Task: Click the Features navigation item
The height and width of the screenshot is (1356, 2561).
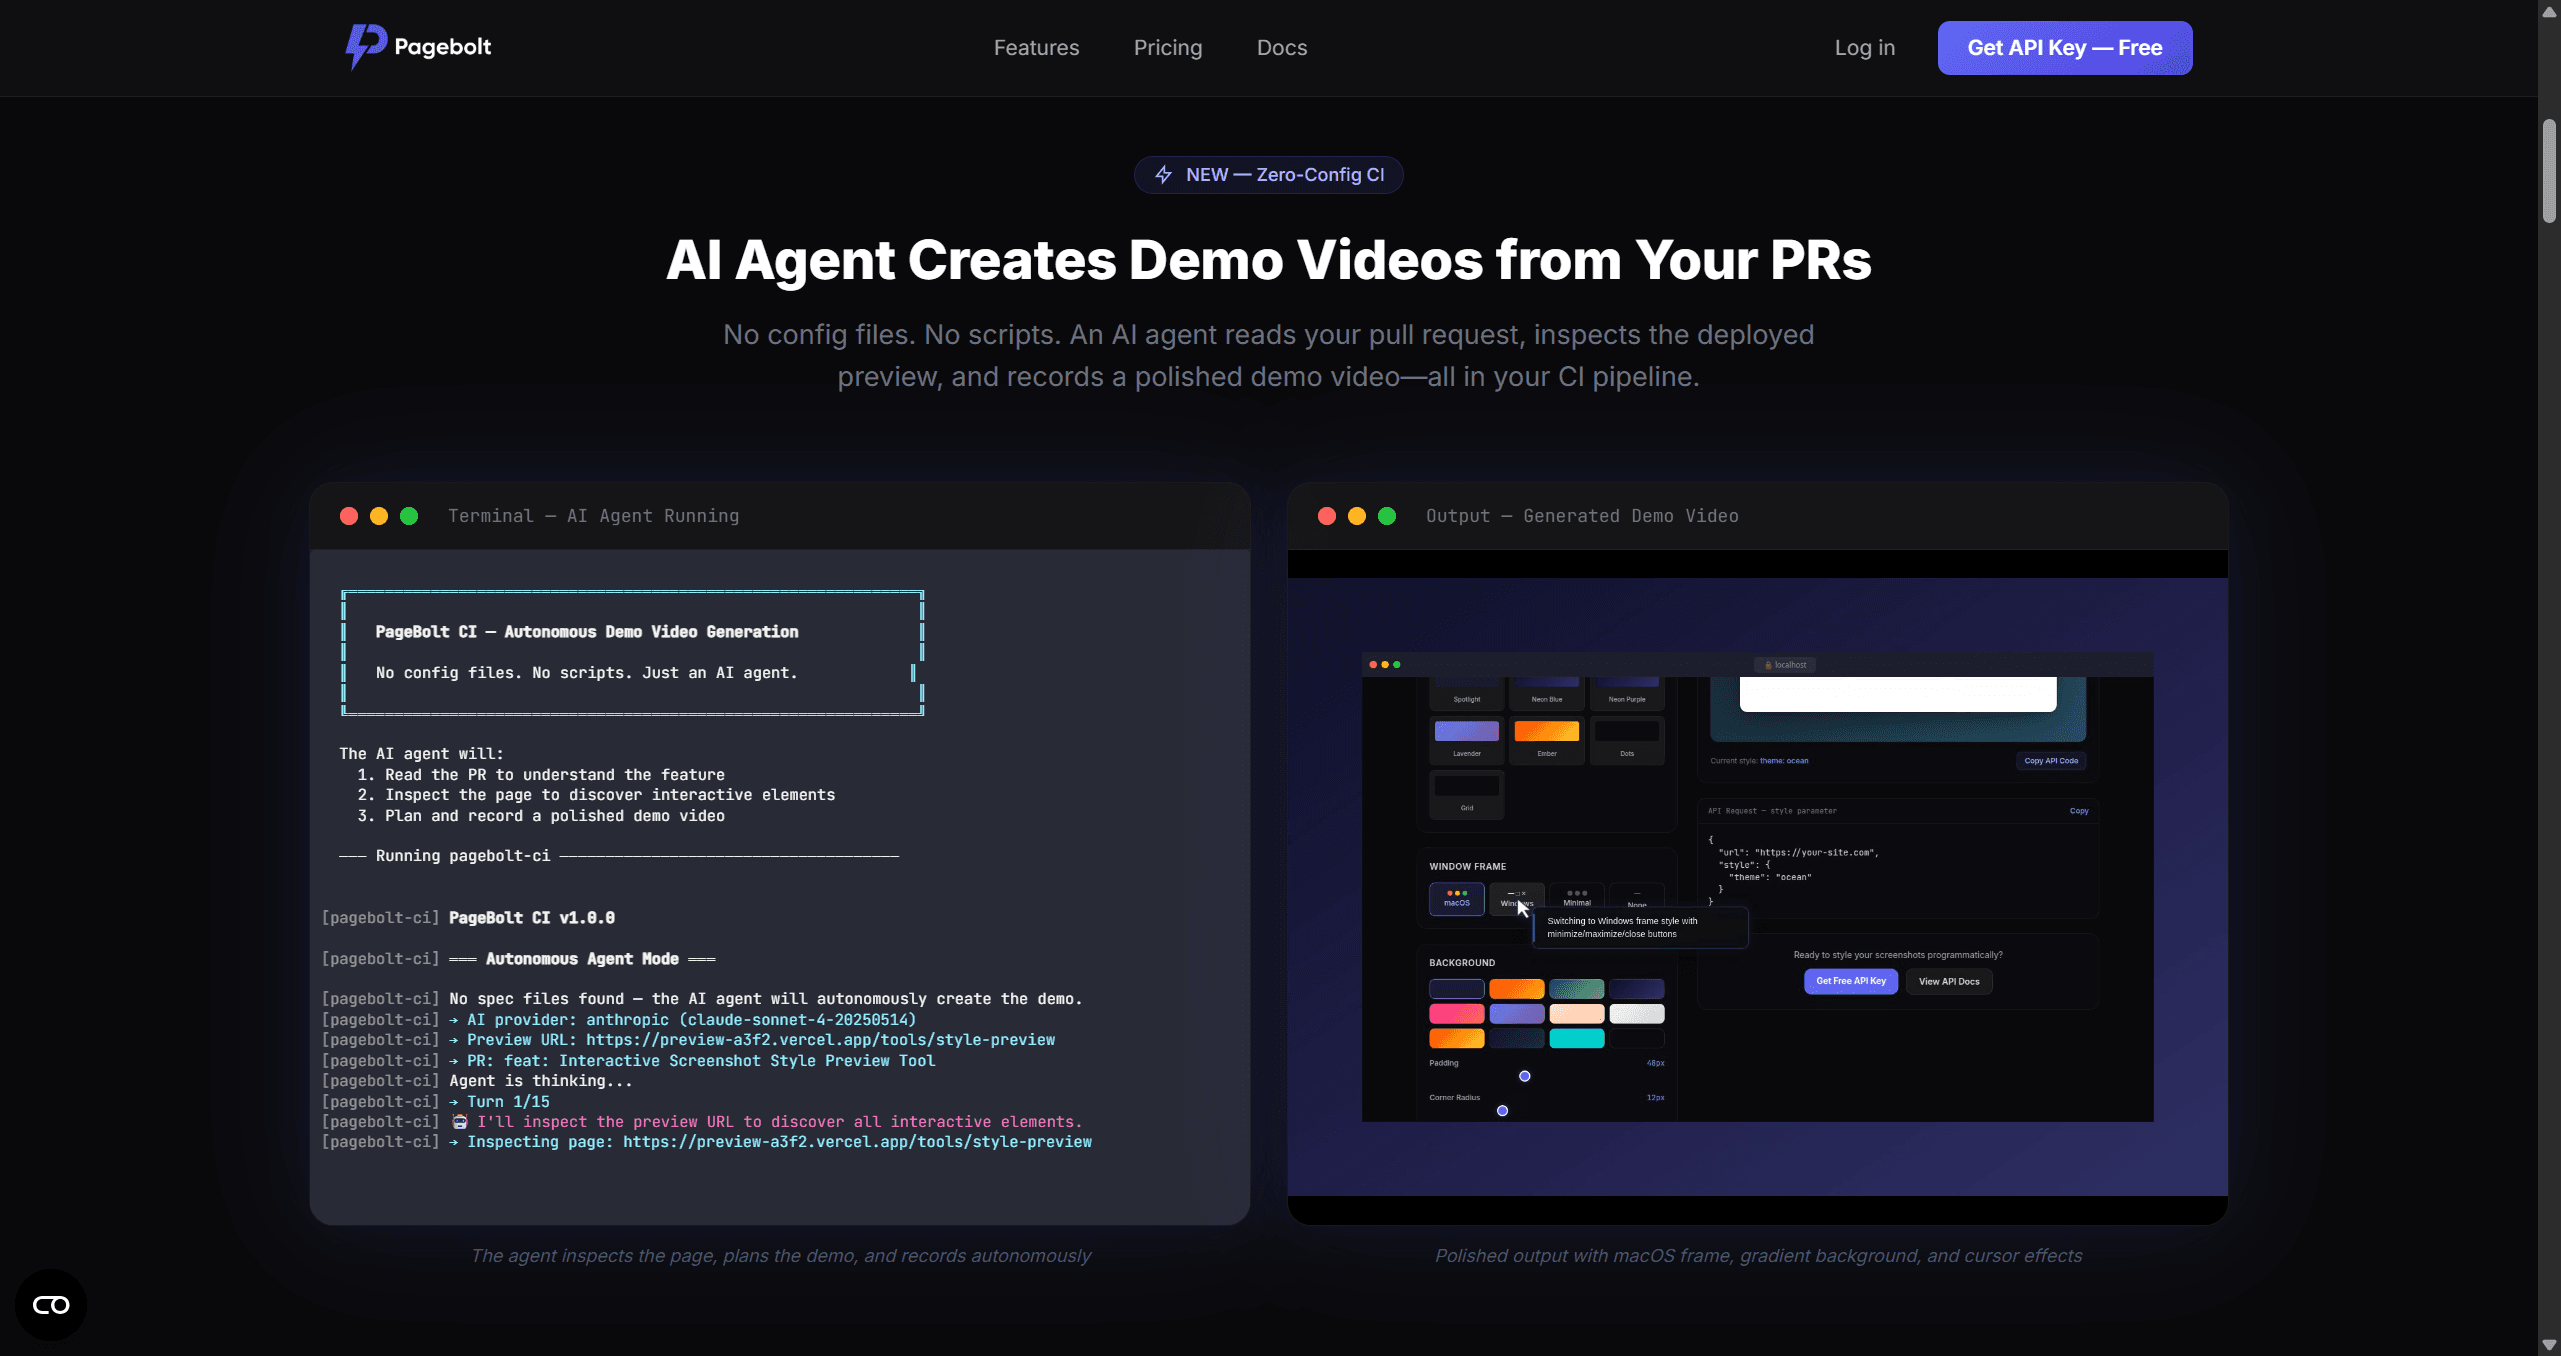Action: pos(1036,47)
